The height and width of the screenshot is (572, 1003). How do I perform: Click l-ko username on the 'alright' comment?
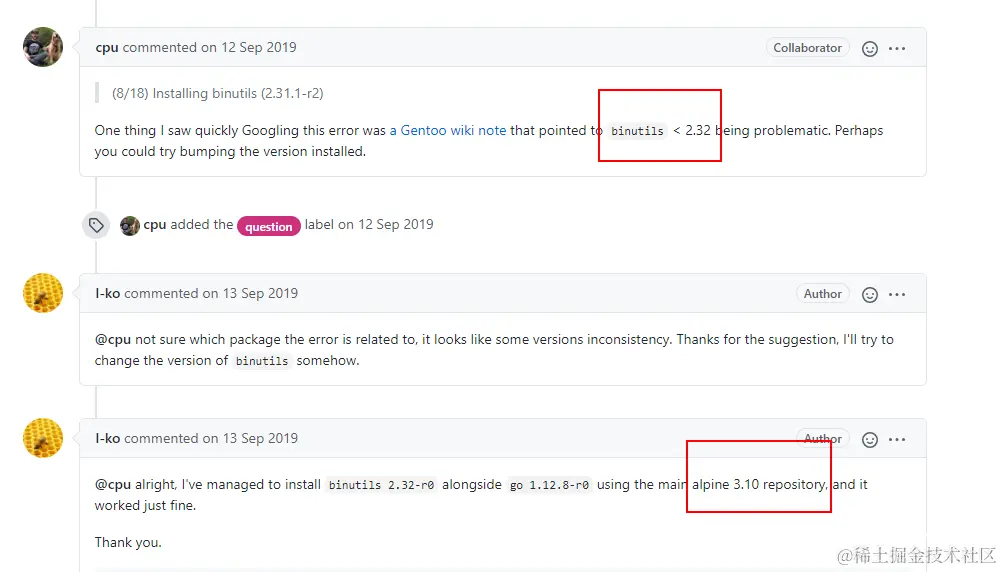pos(107,438)
